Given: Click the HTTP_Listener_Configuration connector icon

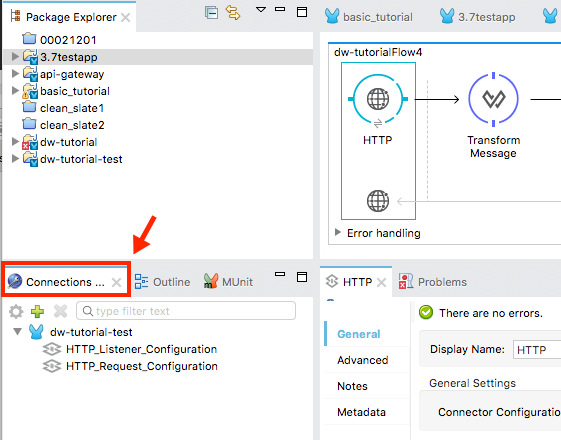Looking at the screenshot, I should coord(52,349).
